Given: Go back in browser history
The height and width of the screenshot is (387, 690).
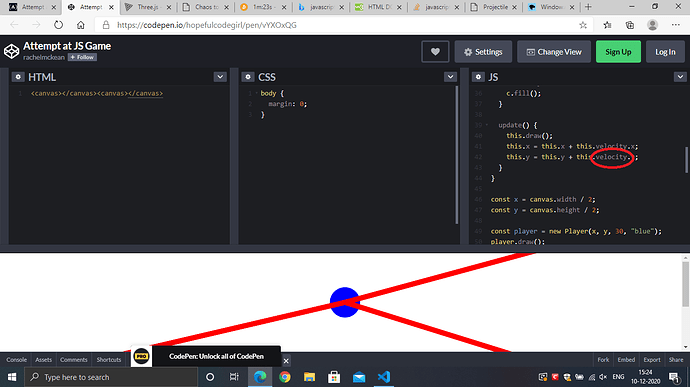Looking at the screenshot, I should tap(14, 25).
